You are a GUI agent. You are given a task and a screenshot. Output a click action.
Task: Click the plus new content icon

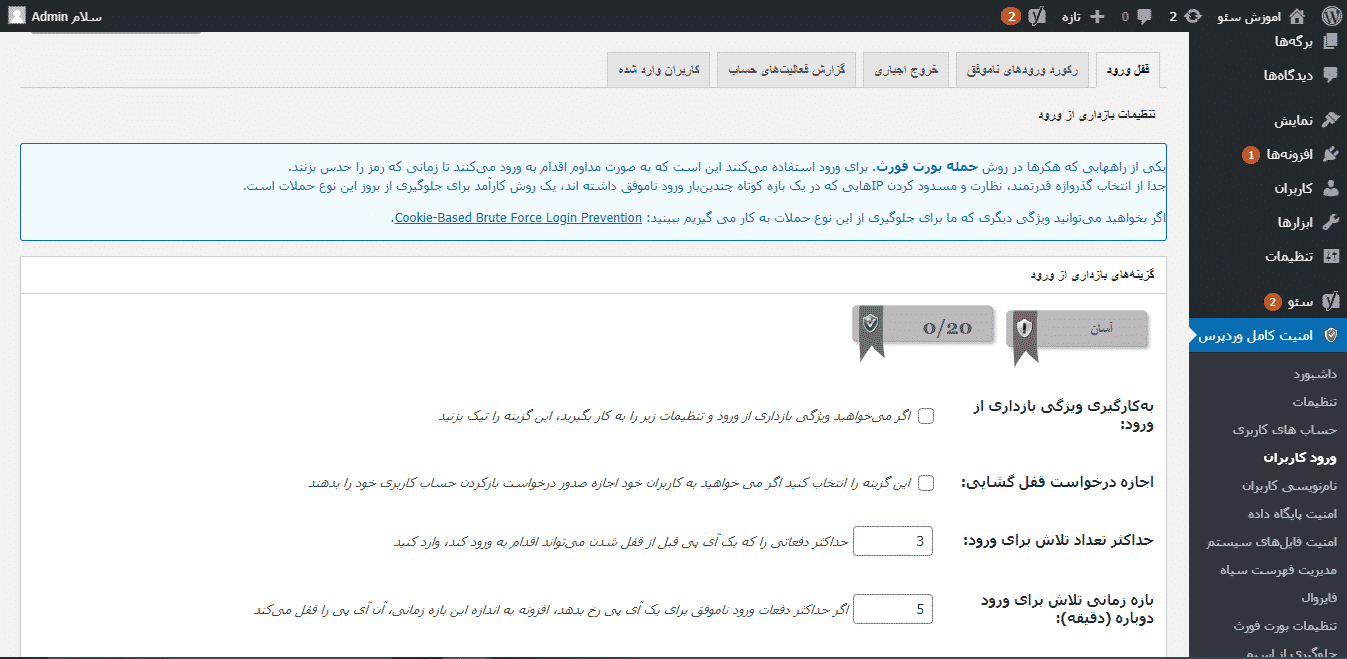(1097, 16)
